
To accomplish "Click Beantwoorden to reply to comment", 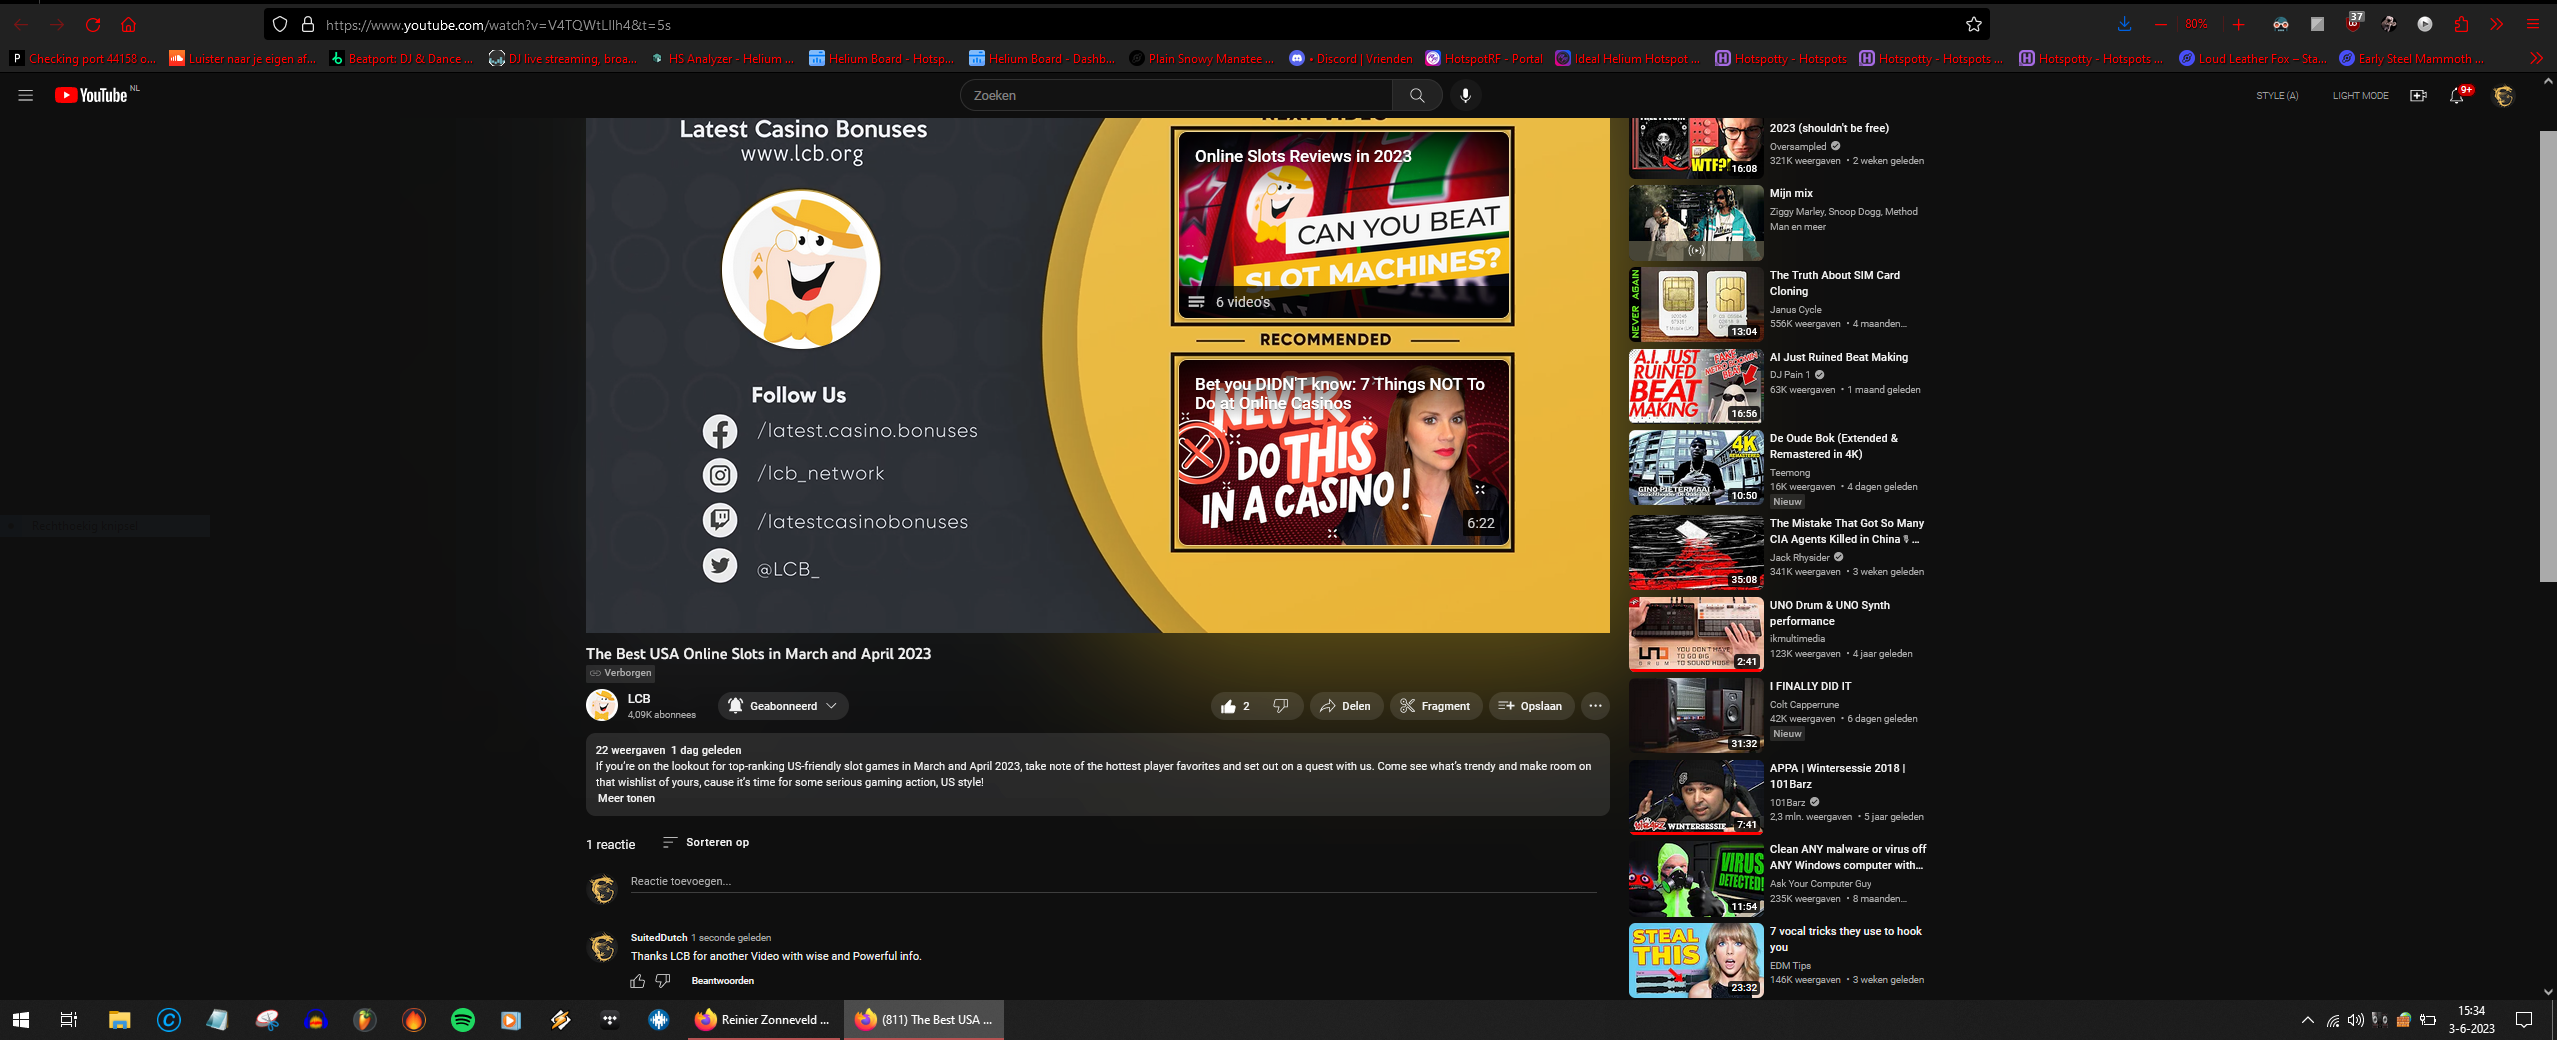I will 722,981.
